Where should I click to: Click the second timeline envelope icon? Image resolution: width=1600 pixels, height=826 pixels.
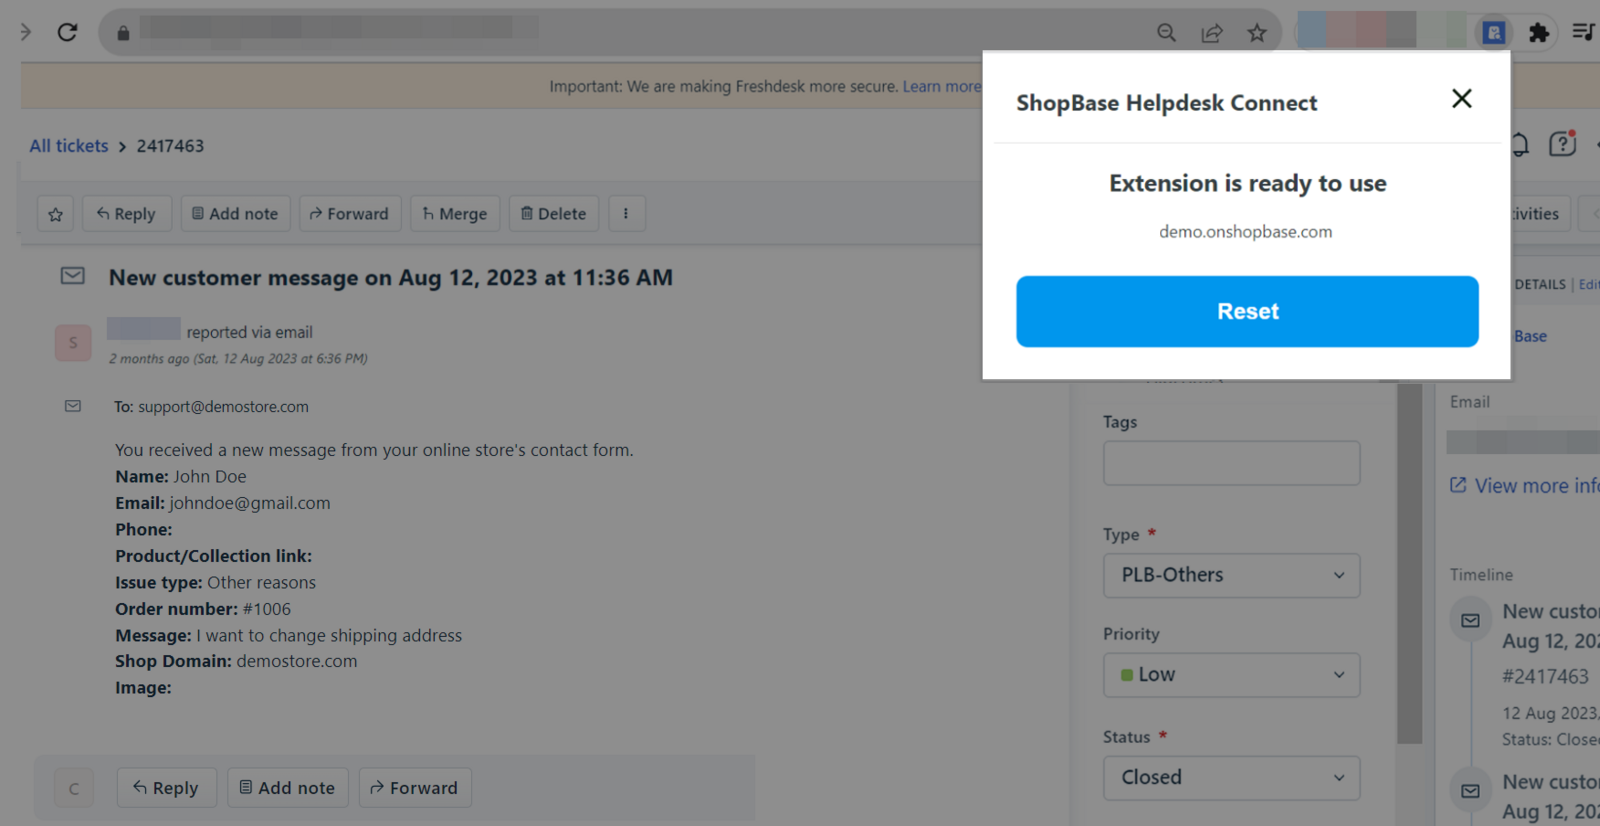point(1470,791)
